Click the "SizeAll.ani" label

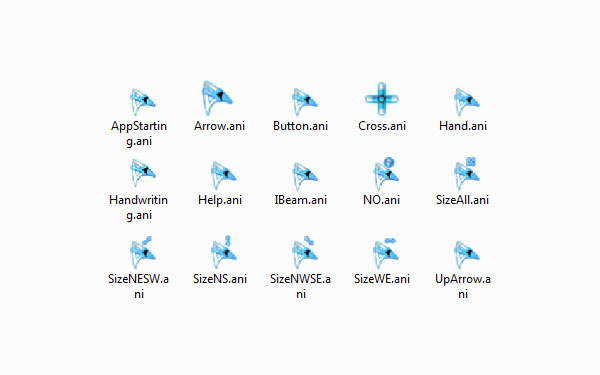click(x=463, y=200)
